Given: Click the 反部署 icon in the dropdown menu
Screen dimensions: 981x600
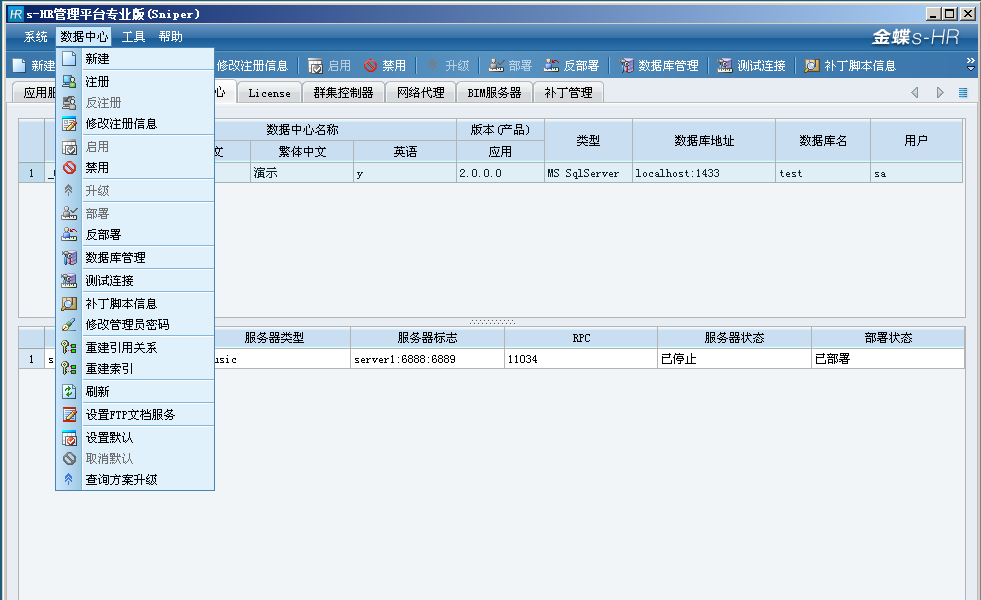Looking at the screenshot, I should pyautogui.click(x=69, y=235).
